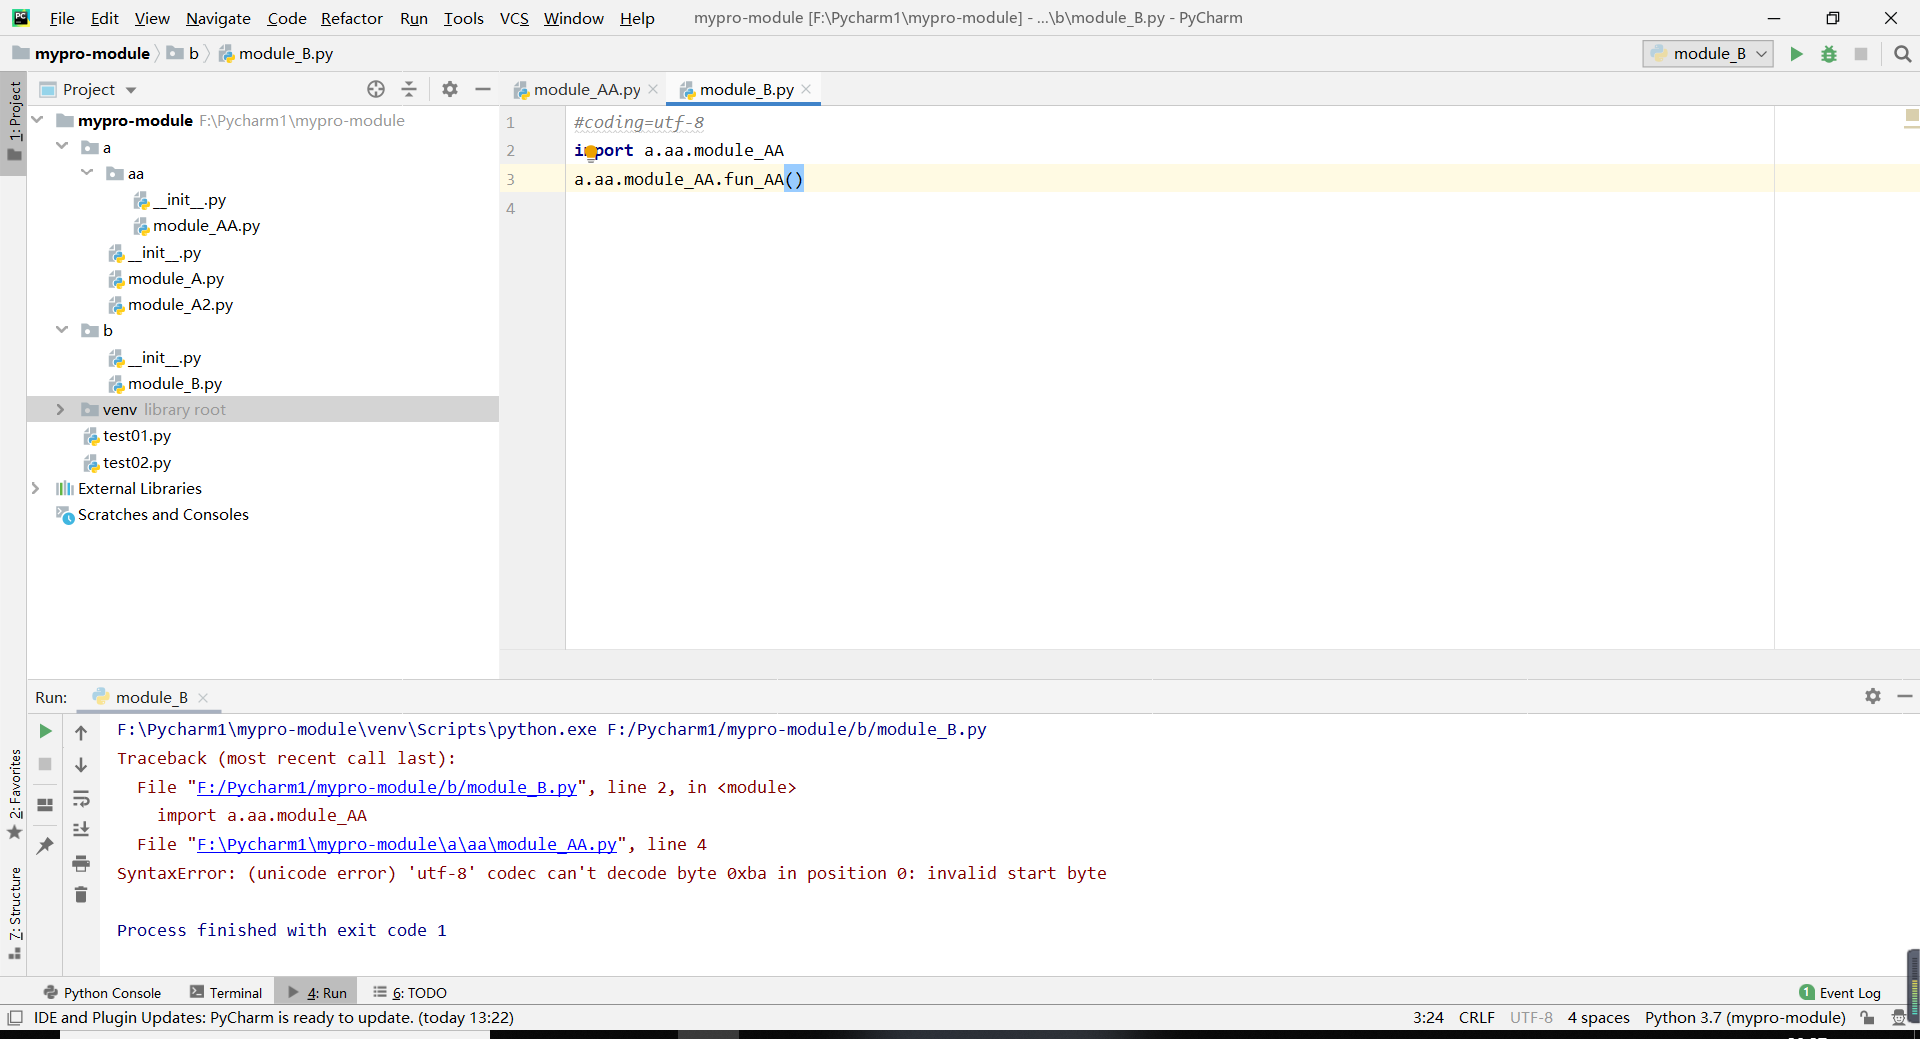The width and height of the screenshot is (1920, 1039).
Task: Close the module_B run tab
Action: tap(203, 698)
